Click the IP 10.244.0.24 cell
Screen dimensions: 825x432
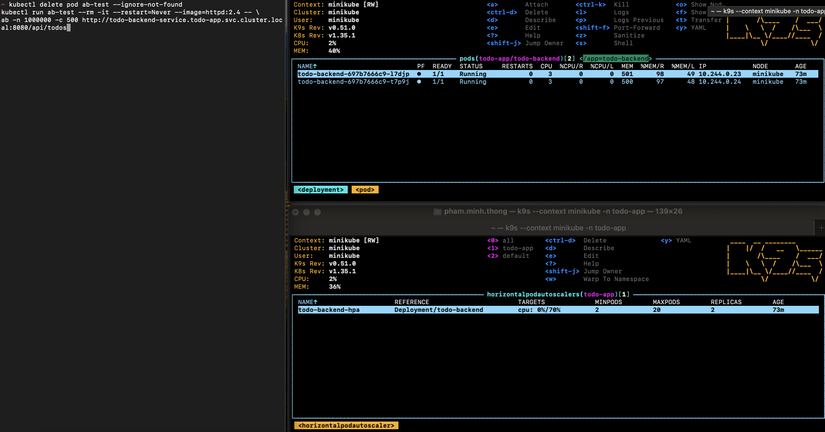tap(719, 82)
